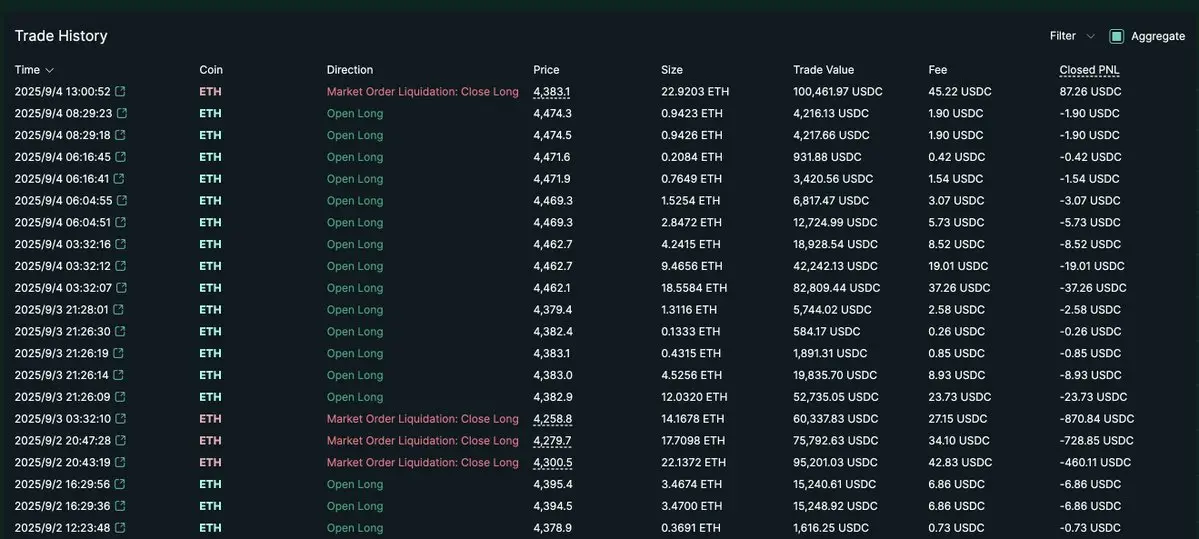Screen dimensions: 1199x539
Task: Click the Trade History title
Action: click(61, 36)
